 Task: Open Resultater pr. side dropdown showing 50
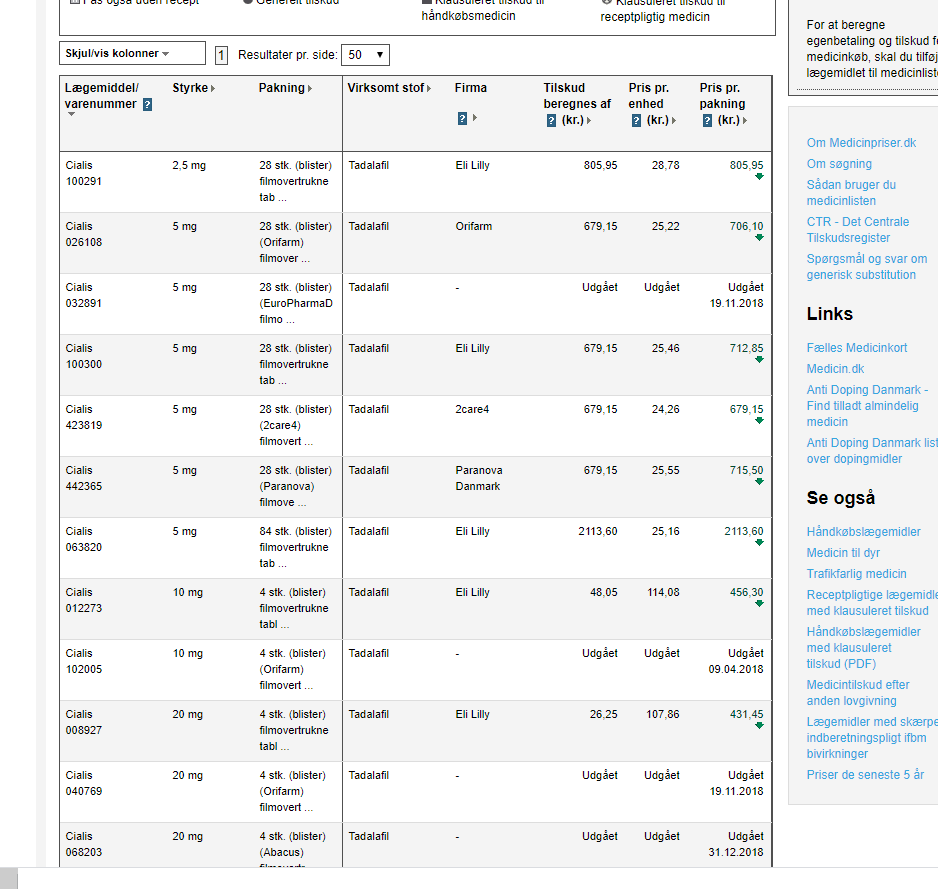(x=365, y=55)
